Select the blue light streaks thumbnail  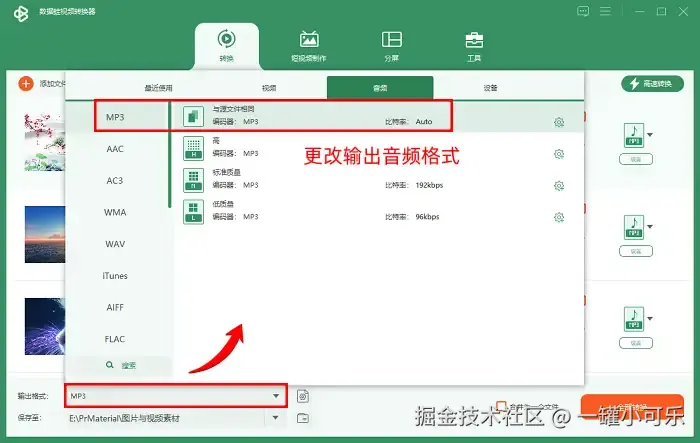pyautogui.click(x=45, y=326)
